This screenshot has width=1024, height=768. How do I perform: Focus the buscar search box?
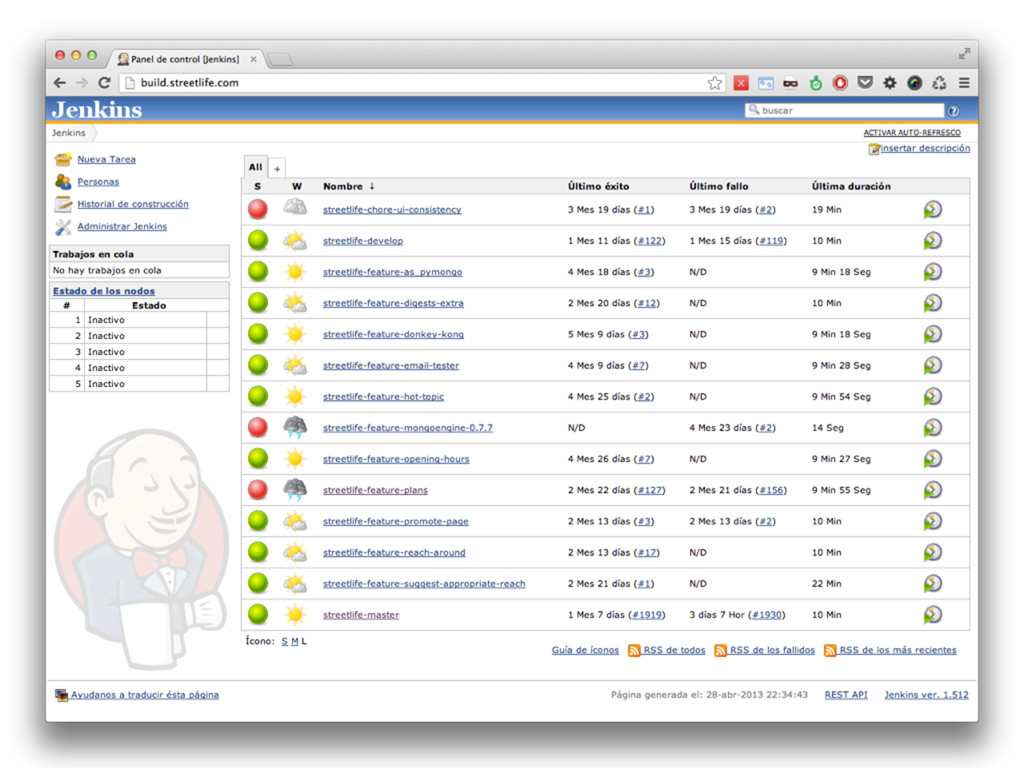[x=844, y=110]
